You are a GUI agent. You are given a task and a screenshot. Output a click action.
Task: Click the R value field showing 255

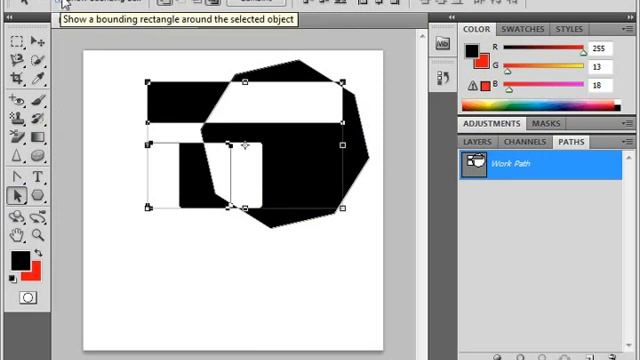(600, 49)
